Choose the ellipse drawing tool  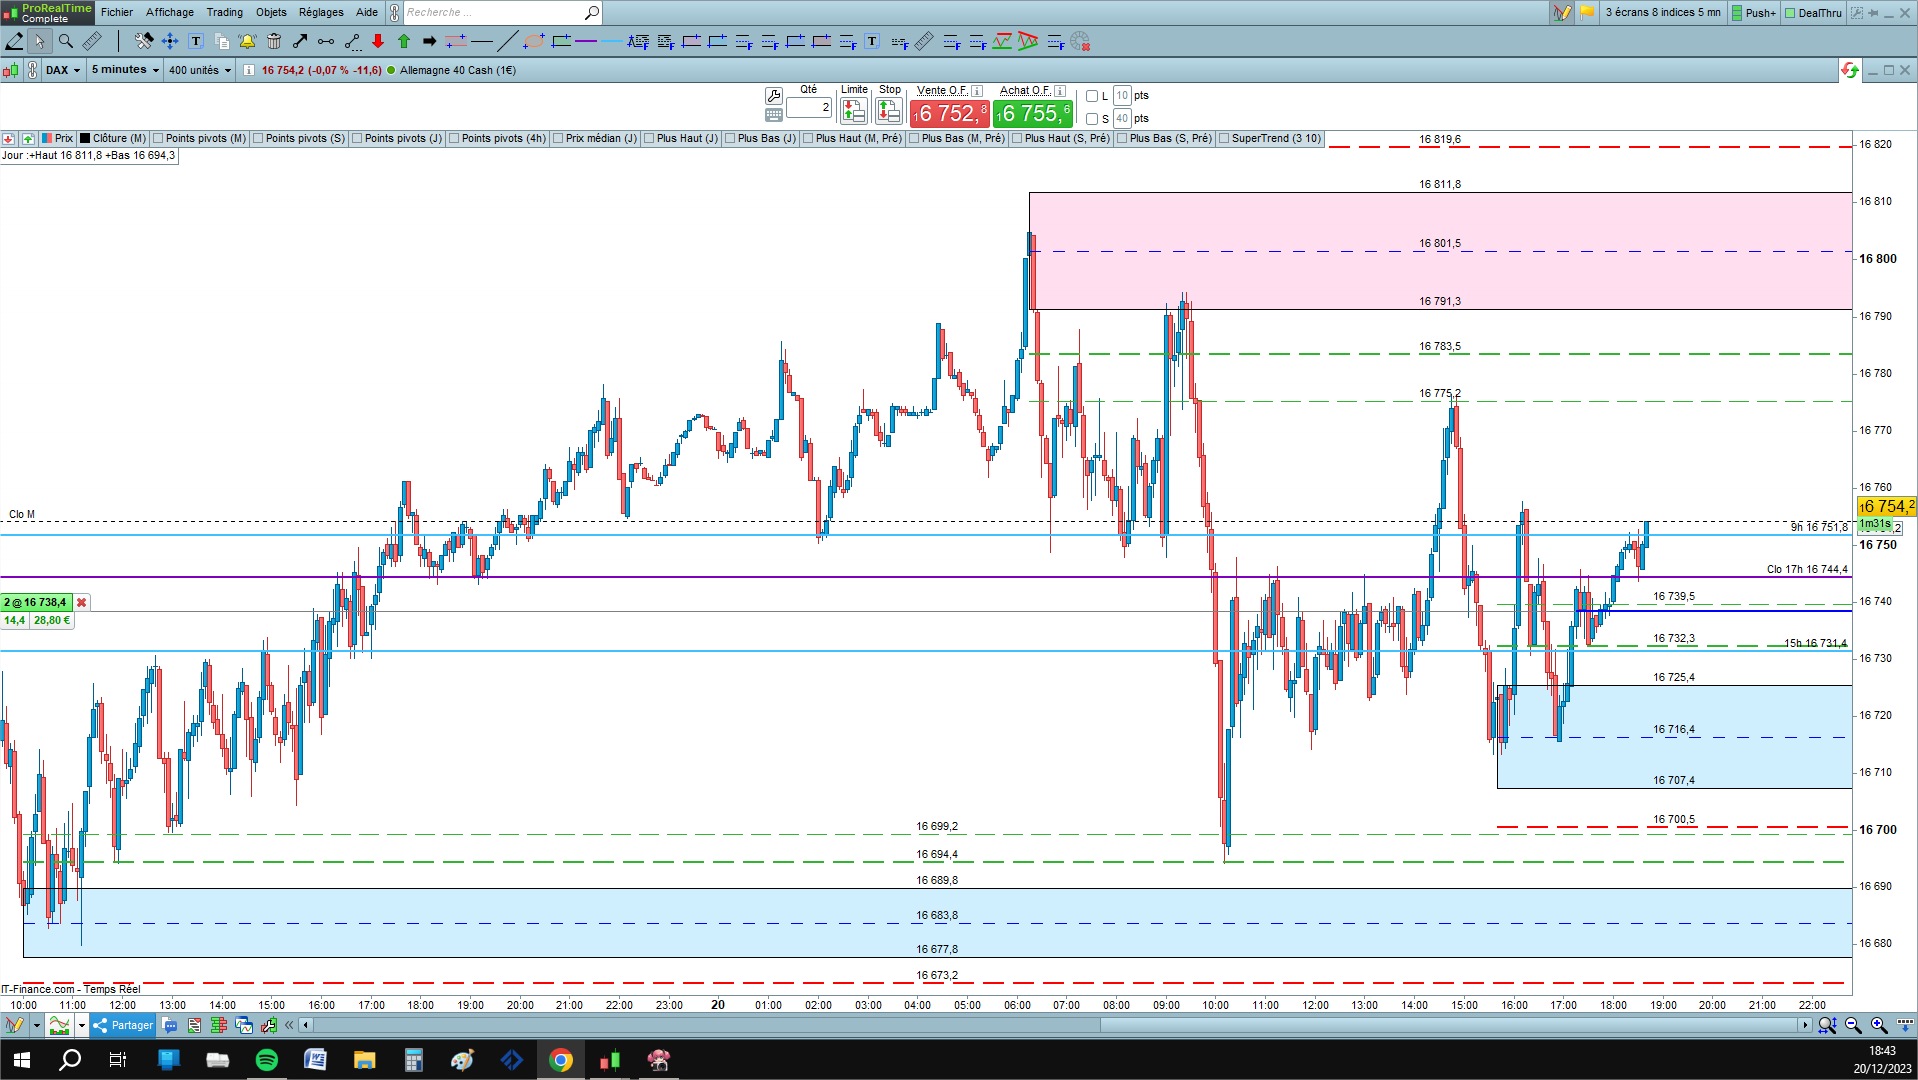click(535, 42)
